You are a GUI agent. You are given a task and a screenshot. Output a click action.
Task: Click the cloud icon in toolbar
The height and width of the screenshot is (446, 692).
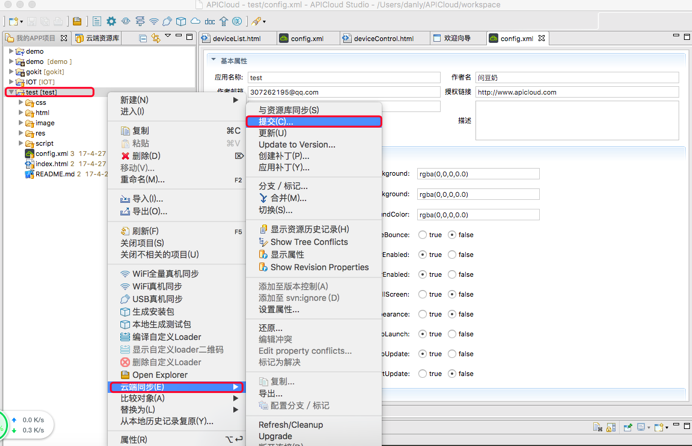[195, 21]
